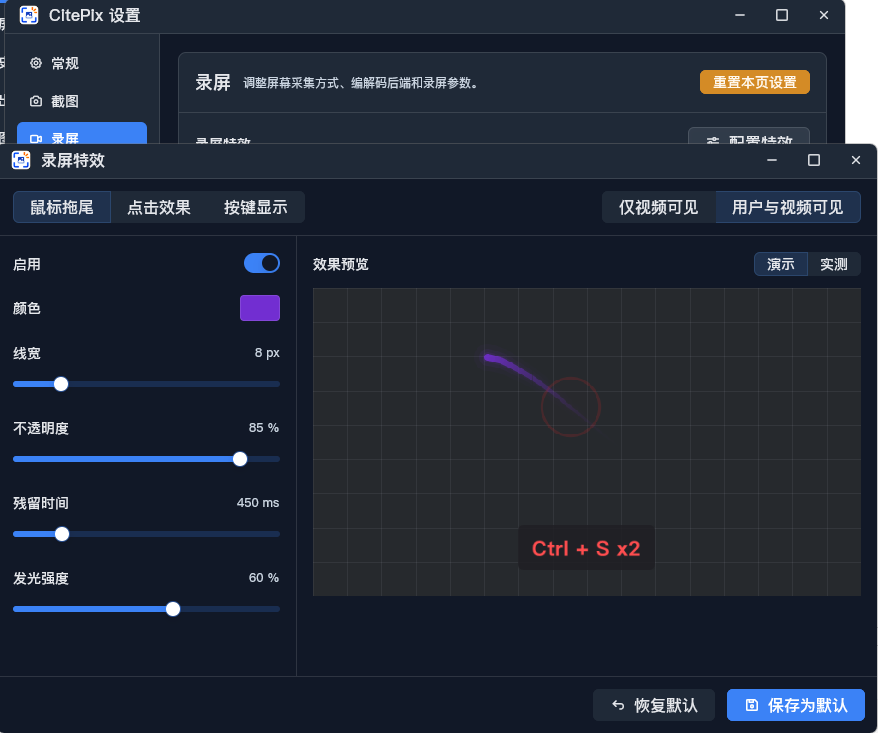Image resolution: width=878 pixels, height=733 pixels.
Task: Click the 60 % glow value
Action: point(264,578)
